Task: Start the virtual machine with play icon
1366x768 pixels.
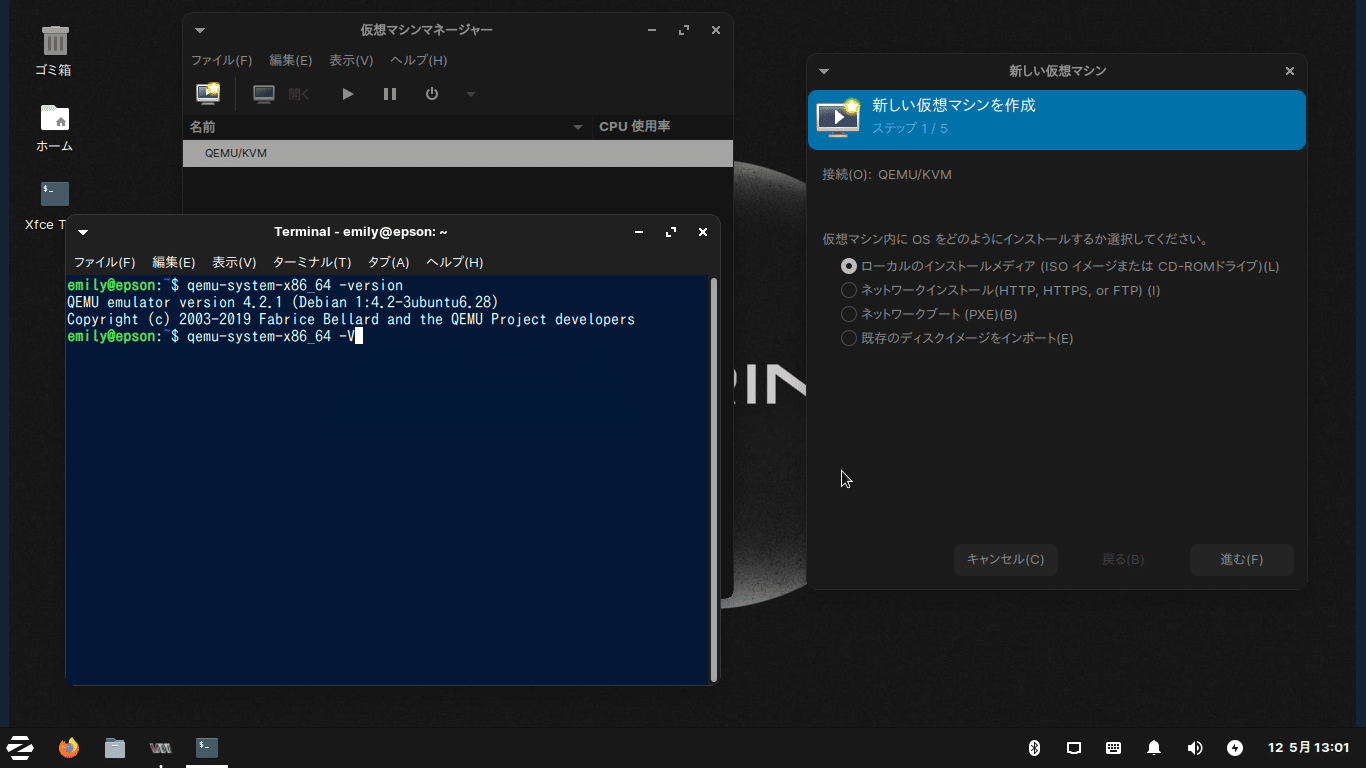Action: [x=348, y=94]
